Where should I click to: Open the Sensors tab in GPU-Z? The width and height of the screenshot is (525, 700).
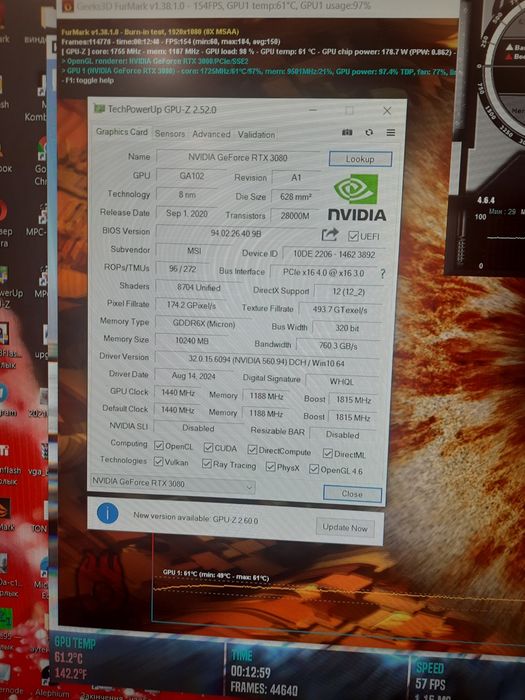170,133
